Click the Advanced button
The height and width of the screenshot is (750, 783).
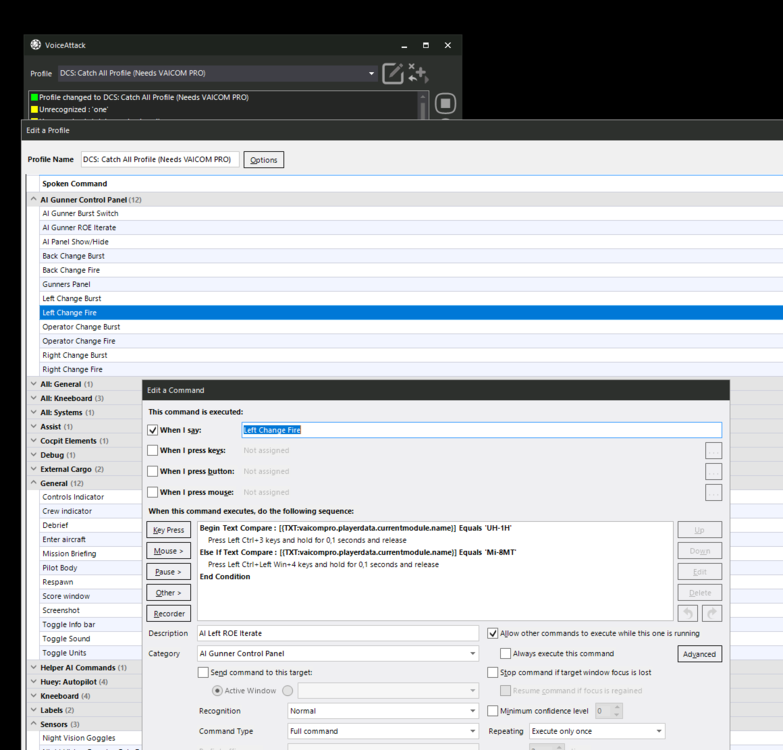pyautogui.click(x=700, y=654)
